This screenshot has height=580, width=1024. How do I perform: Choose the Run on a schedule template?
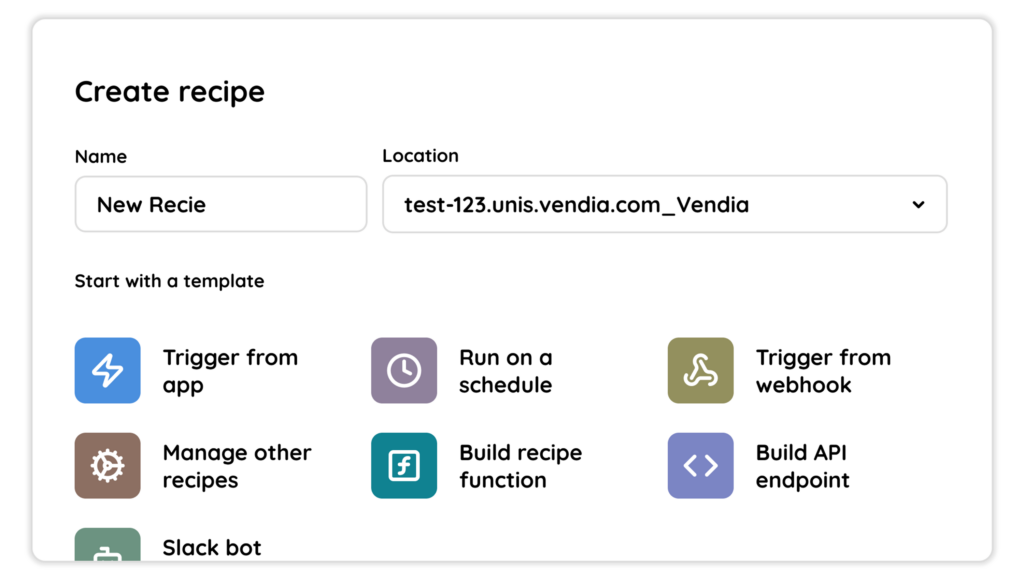point(505,371)
